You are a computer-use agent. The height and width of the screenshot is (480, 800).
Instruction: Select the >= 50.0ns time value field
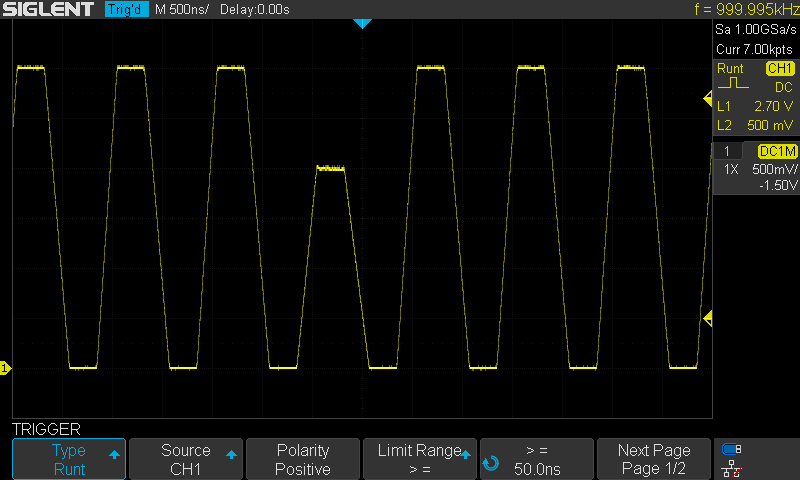coord(537,459)
